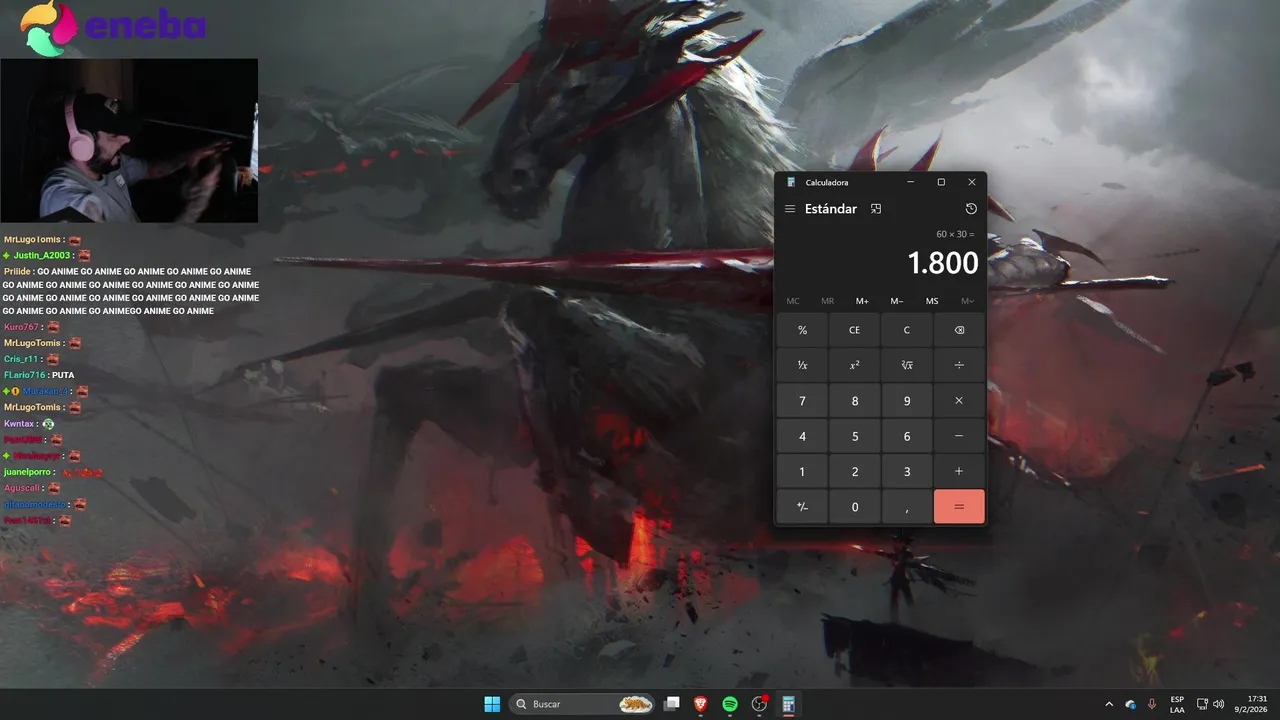Click the 1.800 result display
Image resolution: width=1280 pixels, height=720 pixels.
tap(942, 263)
